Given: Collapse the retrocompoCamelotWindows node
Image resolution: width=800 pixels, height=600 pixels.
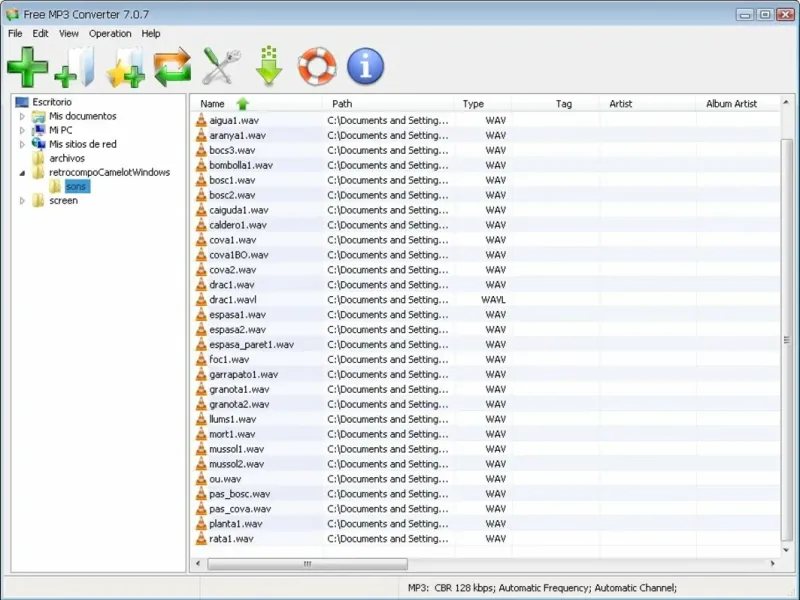Looking at the screenshot, I should [22, 173].
